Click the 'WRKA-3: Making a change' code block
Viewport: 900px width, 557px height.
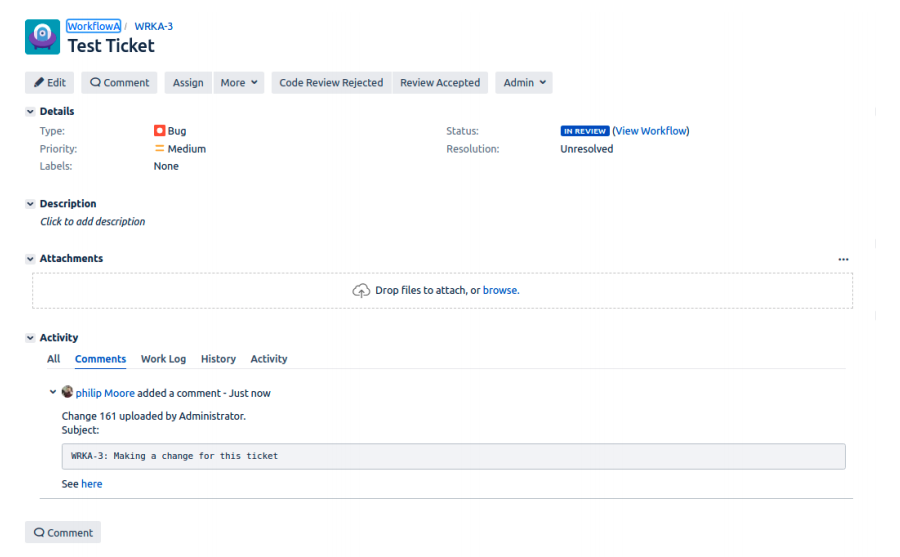453,457
